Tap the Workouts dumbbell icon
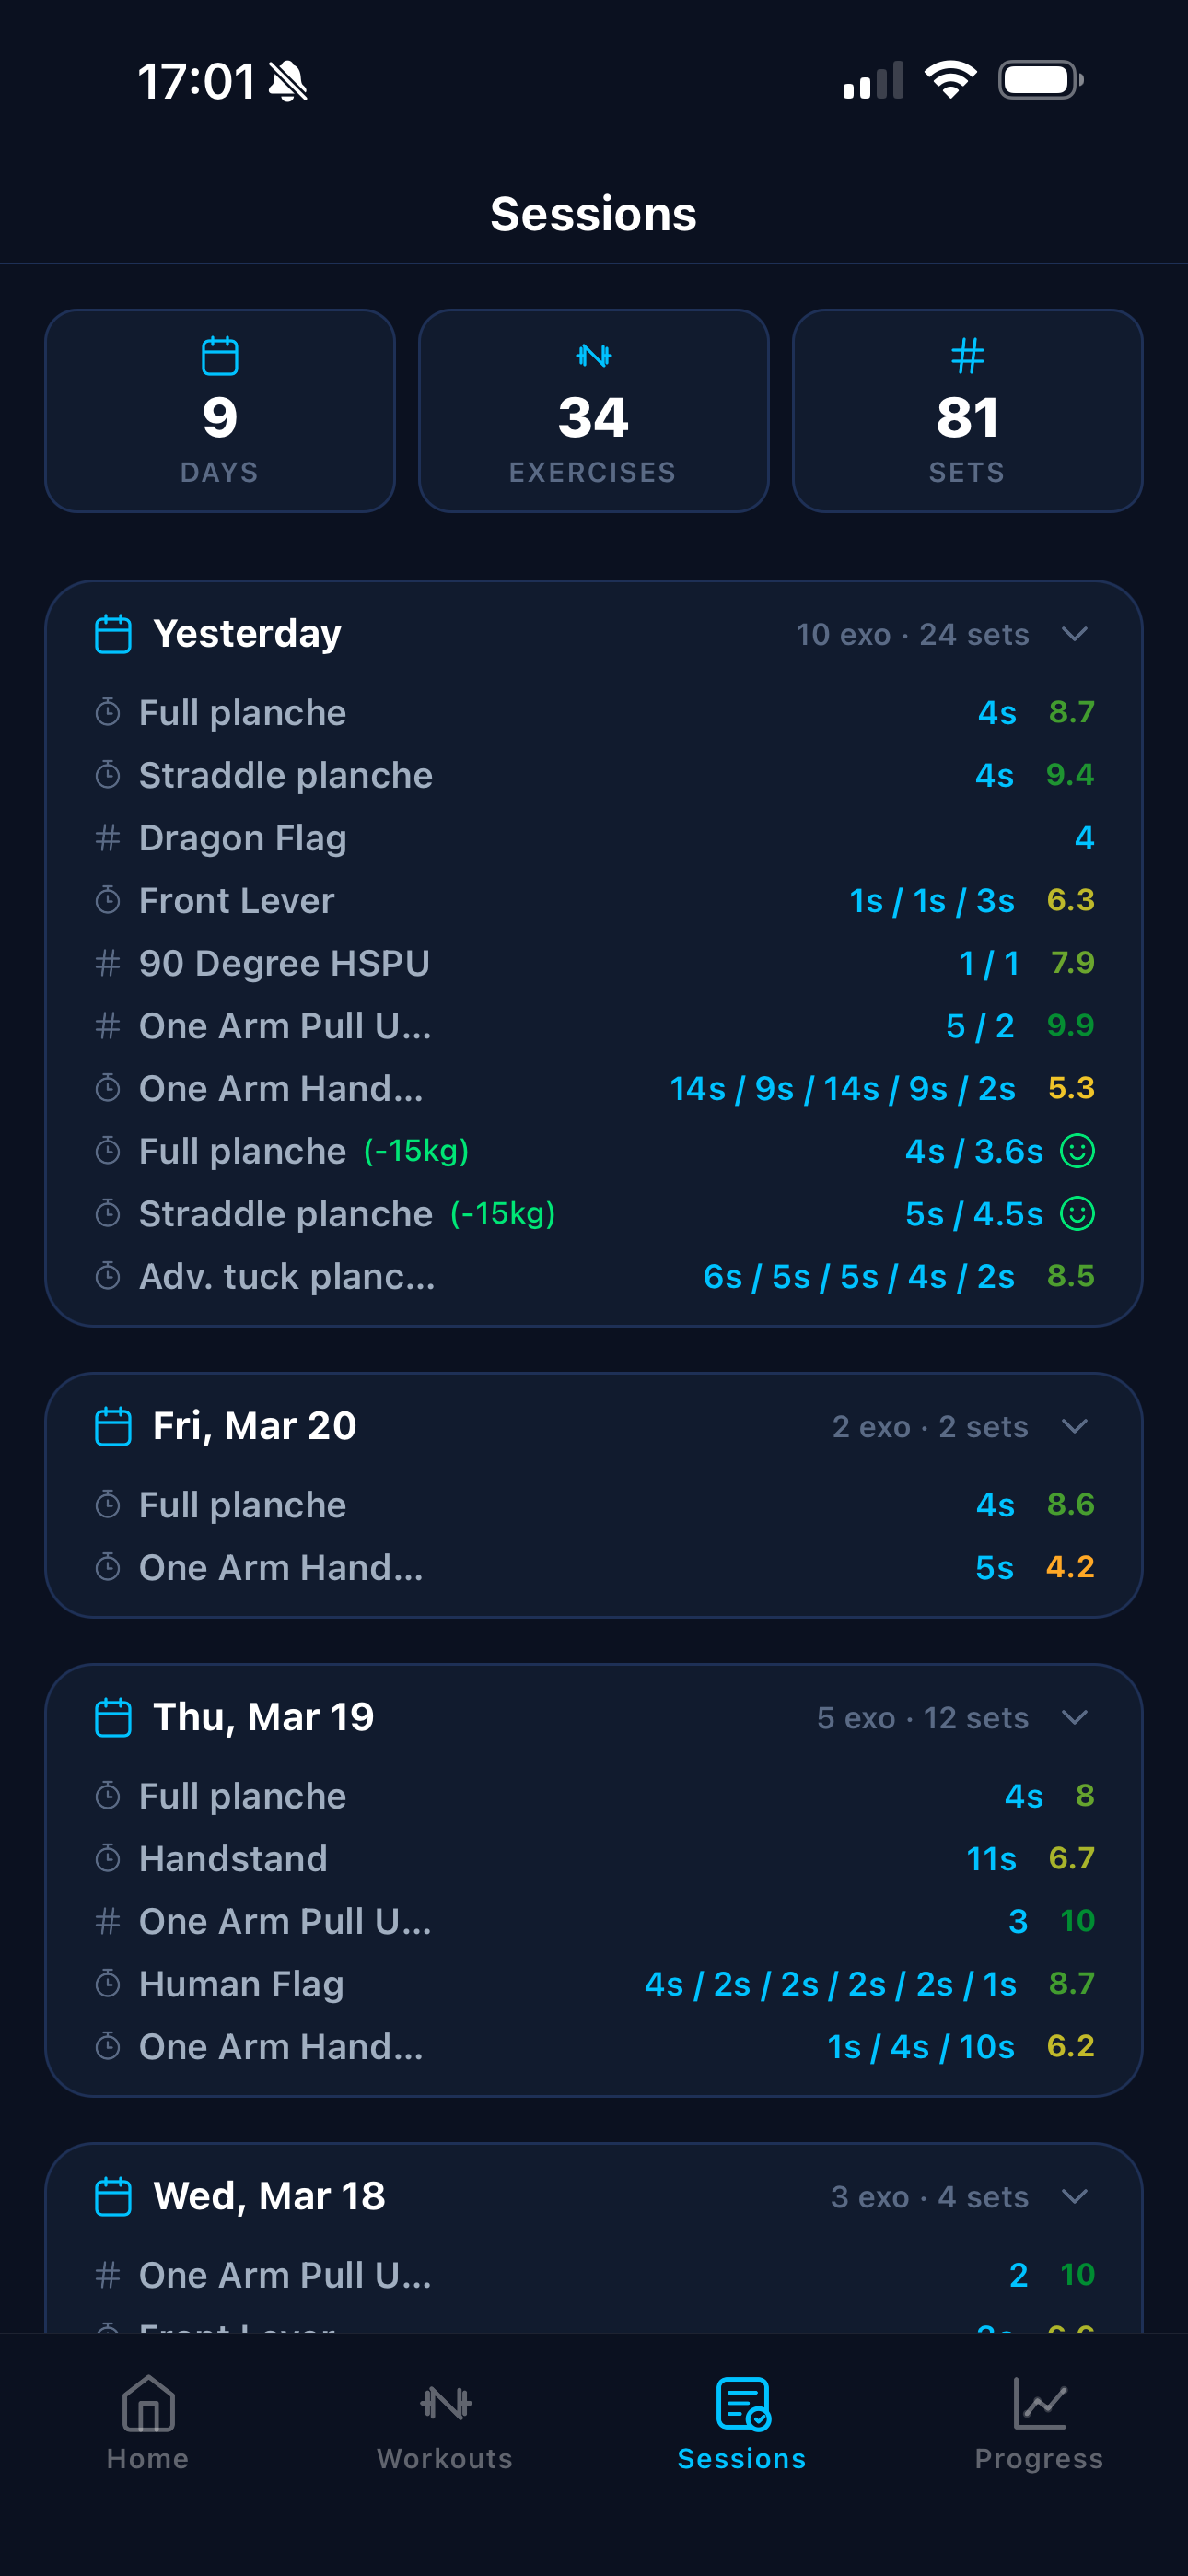Image resolution: width=1188 pixels, height=2576 pixels. pyautogui.click(x=445, y=2403)
